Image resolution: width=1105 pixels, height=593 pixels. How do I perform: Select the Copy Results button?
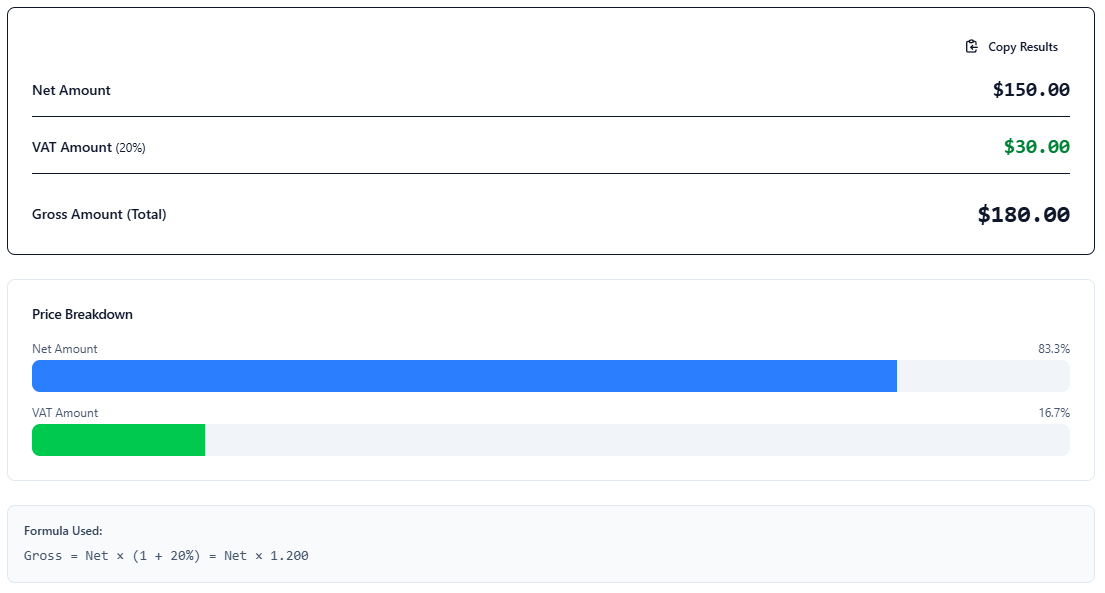coord(1010,46)
